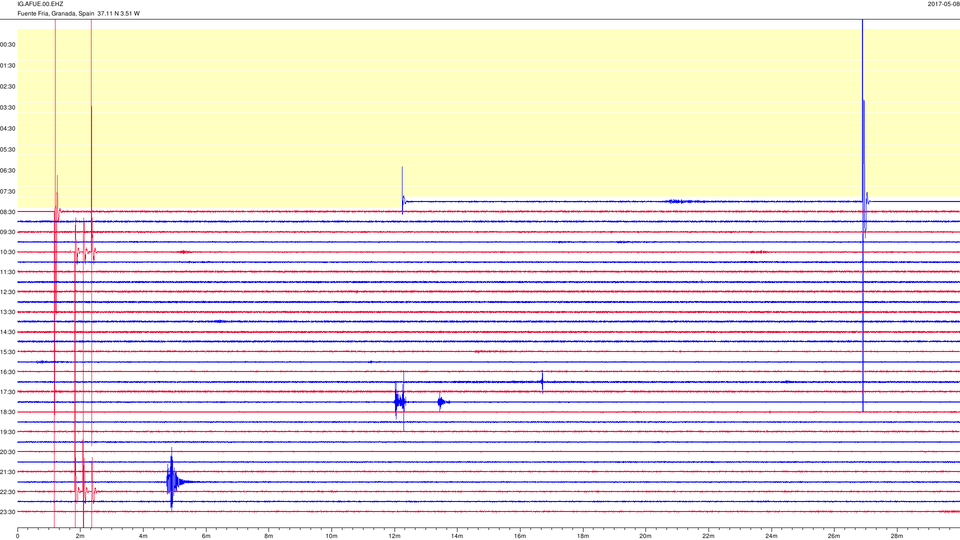The image size is (960, 540).
Task: Select the 04:30 time label
Action: (8, 129)
